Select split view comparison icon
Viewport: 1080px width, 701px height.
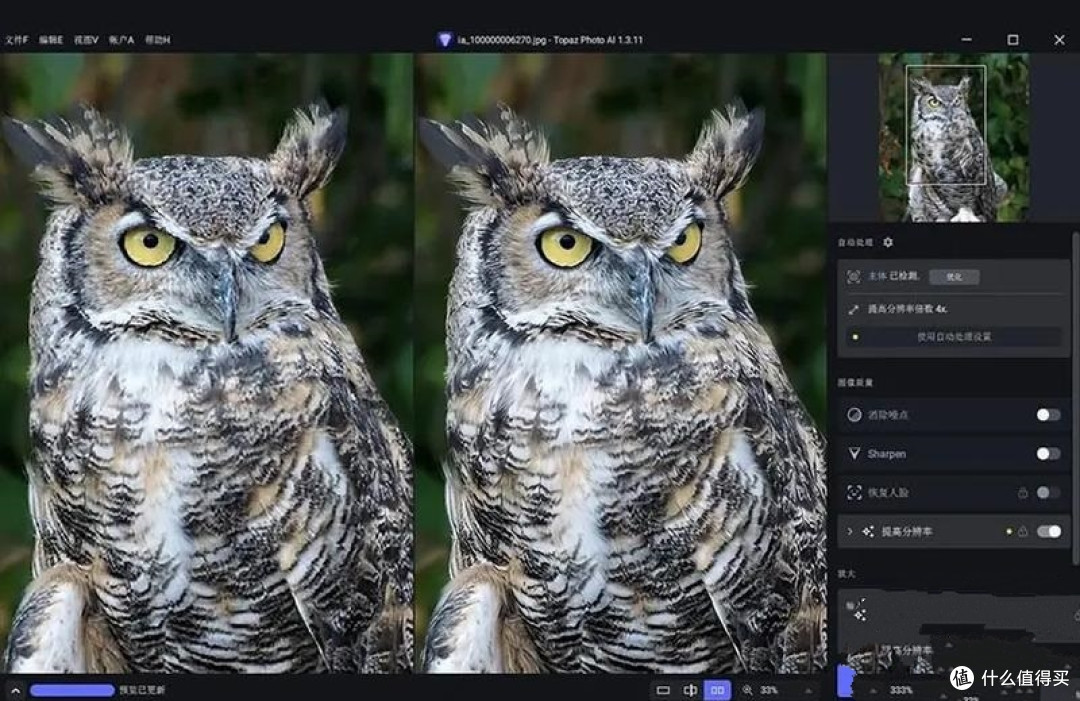point(690,690)
